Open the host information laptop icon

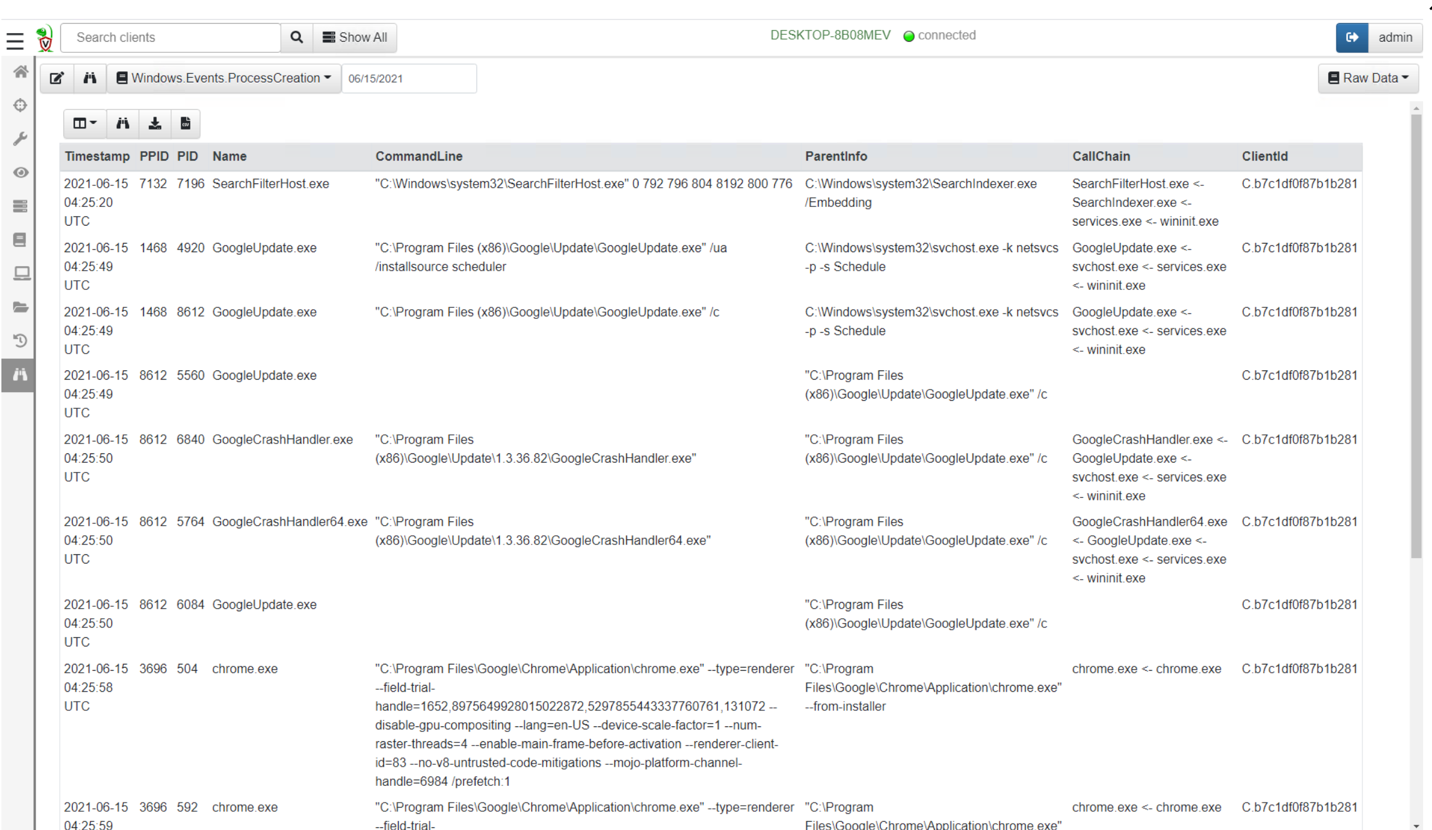(19, 273)
